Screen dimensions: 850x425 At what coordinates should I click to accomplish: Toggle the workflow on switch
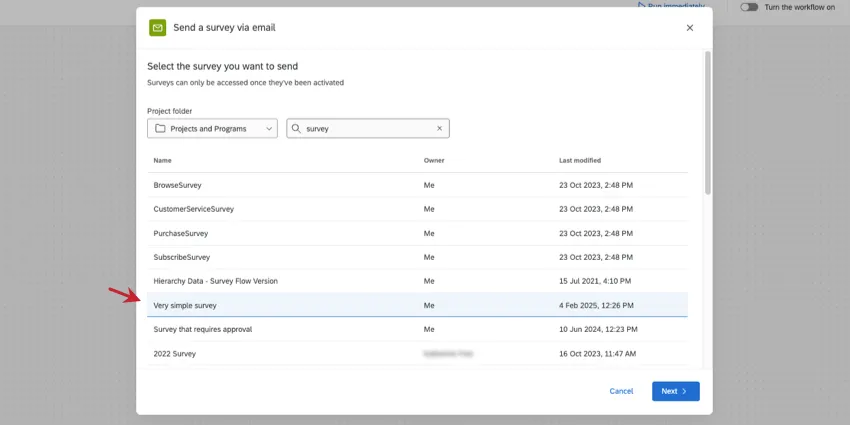click(x=749, y=7)
